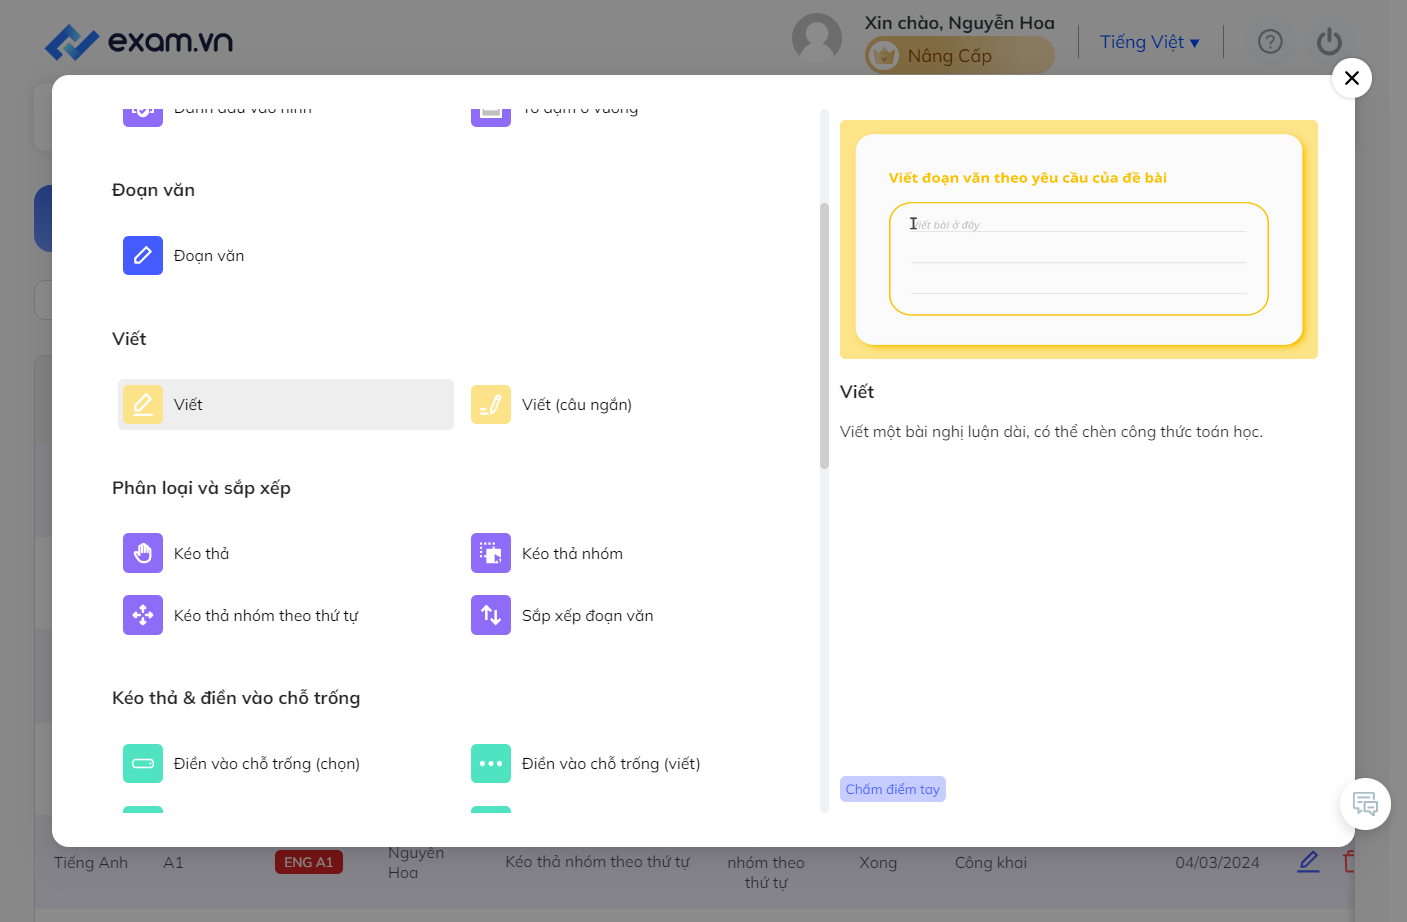This screenshot has width=1407, height=922.
Task: Edit the Tiếng Anh A1 row
Action: pyautogui.click(x=1308, y=861)
